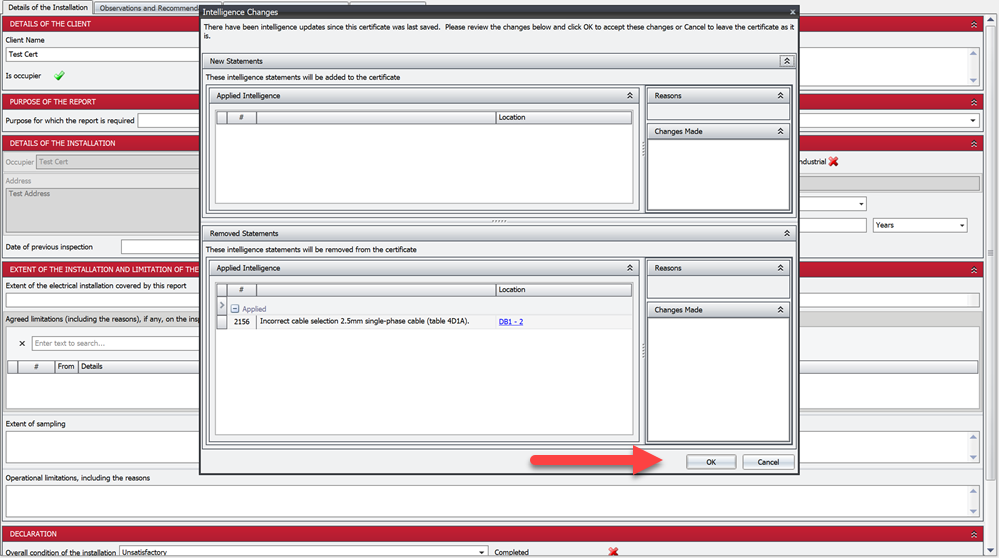Screen dimensions: 1000x558
Task: Click Date of previous inspection field
Action: tap(160, 247)
